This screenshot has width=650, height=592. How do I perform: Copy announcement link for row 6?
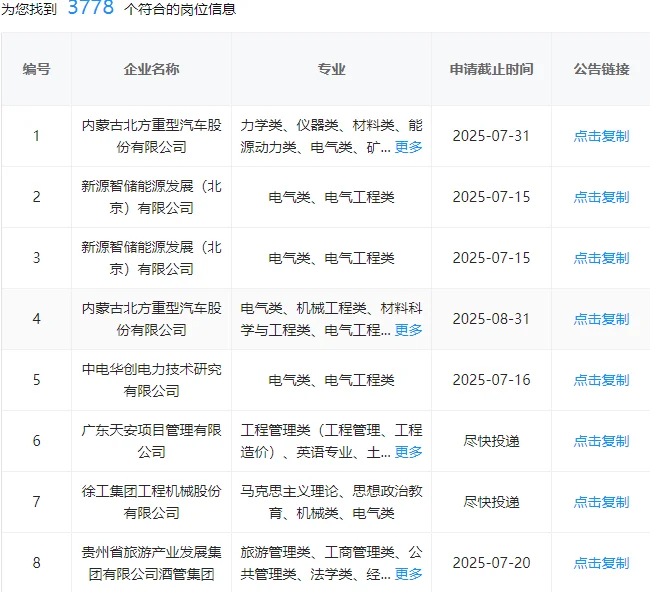(601, 441)
